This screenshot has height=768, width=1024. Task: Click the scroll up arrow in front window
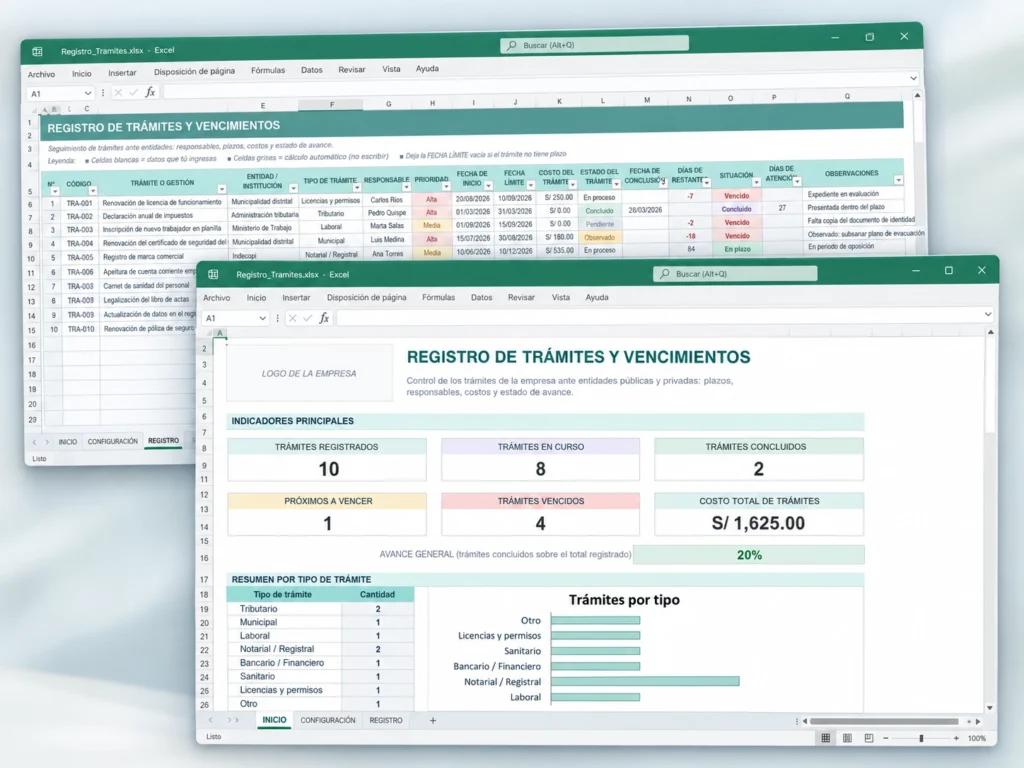point(991,332)
